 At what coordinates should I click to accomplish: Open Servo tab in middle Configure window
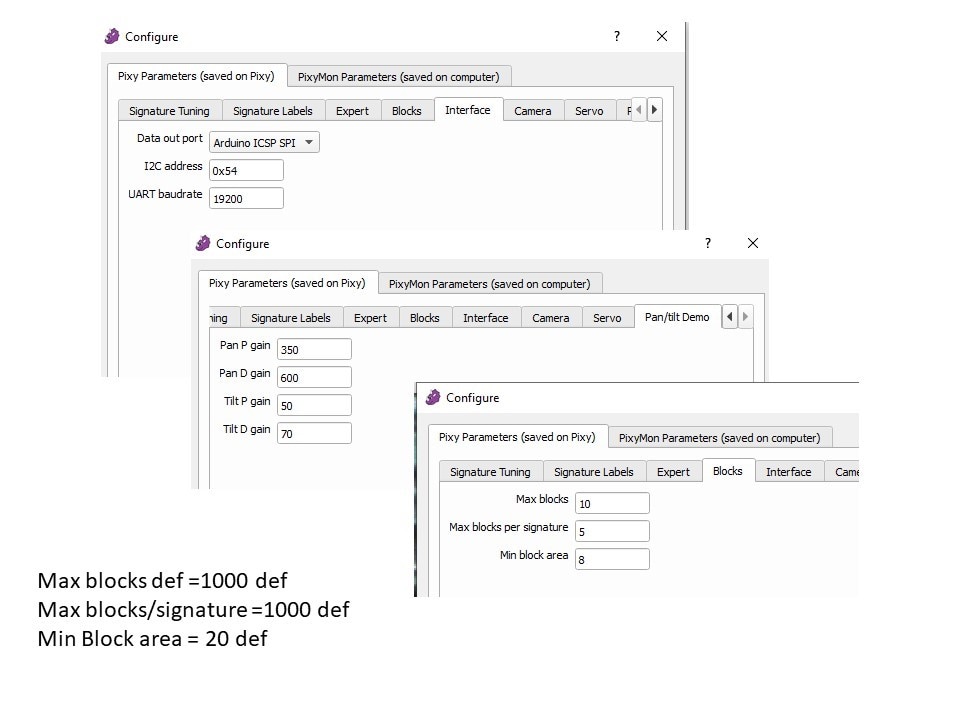pyautogui.click(x=607, y=318)
